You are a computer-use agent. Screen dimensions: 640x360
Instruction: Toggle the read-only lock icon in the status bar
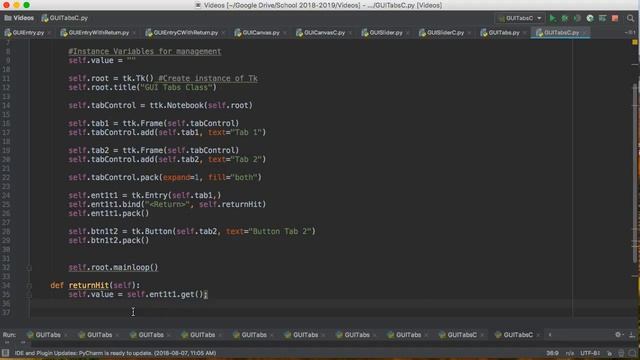click(x=609, y=353)
